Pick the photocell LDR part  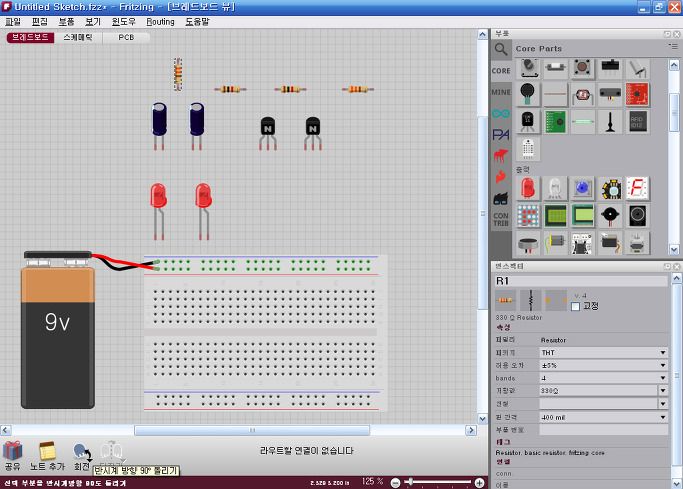[582, 94]
